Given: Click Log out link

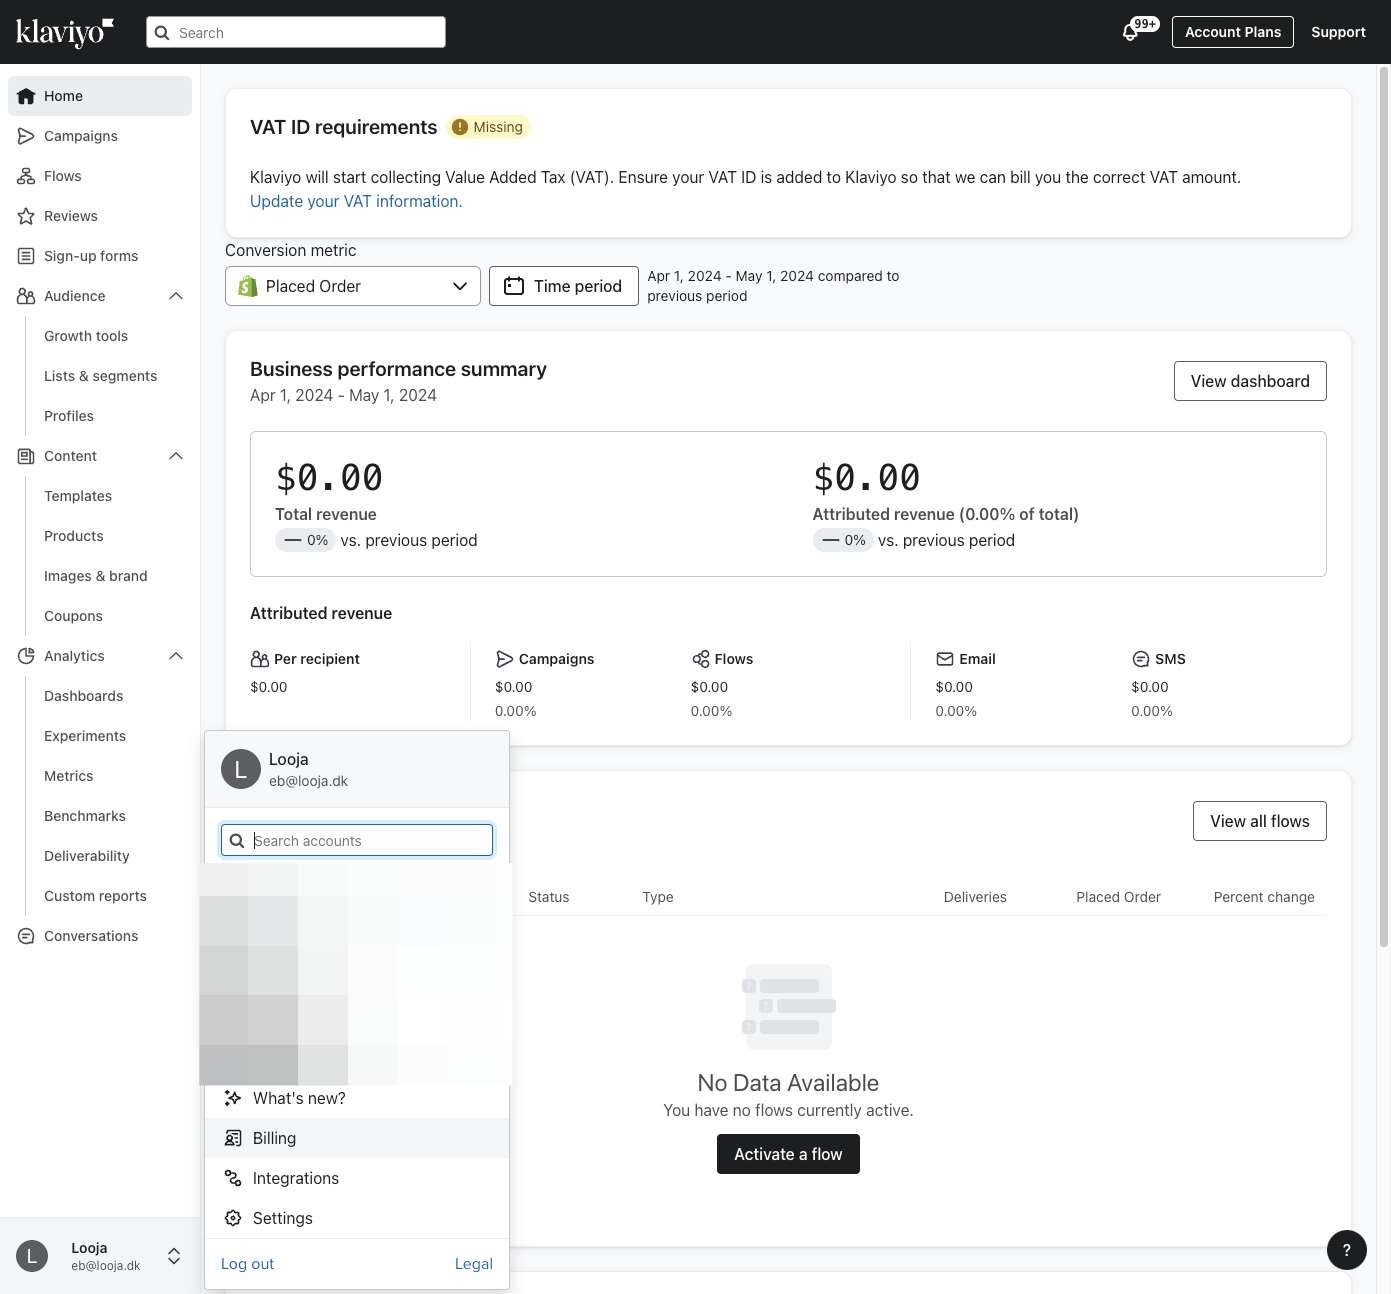Looking at the screenshot, I should coord(247,1264).
